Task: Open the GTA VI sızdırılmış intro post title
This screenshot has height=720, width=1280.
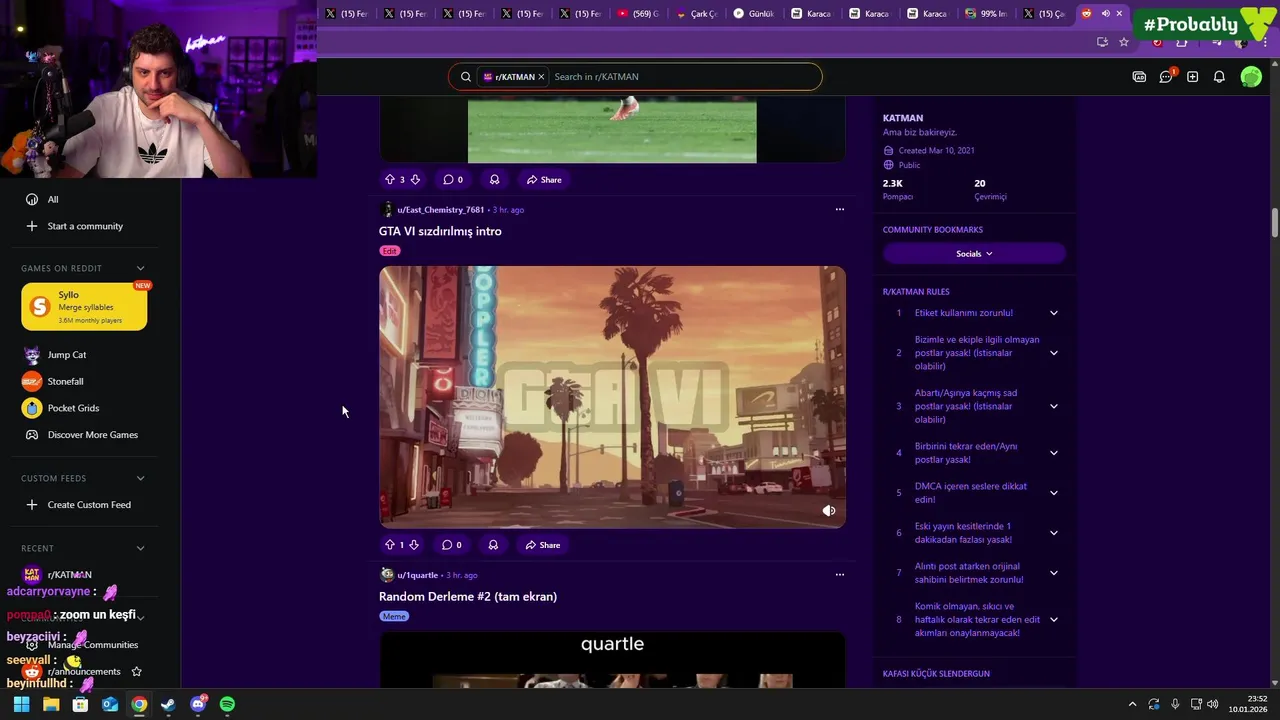Action: point(440,231)
